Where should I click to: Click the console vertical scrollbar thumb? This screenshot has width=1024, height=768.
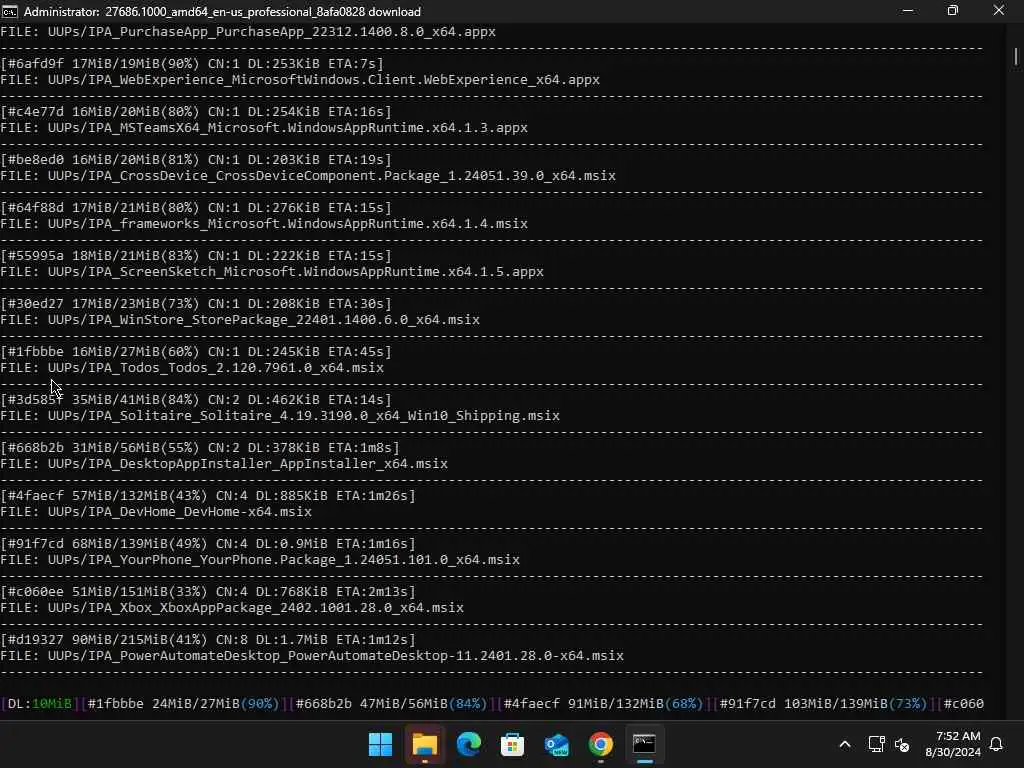pos(1016,56)
